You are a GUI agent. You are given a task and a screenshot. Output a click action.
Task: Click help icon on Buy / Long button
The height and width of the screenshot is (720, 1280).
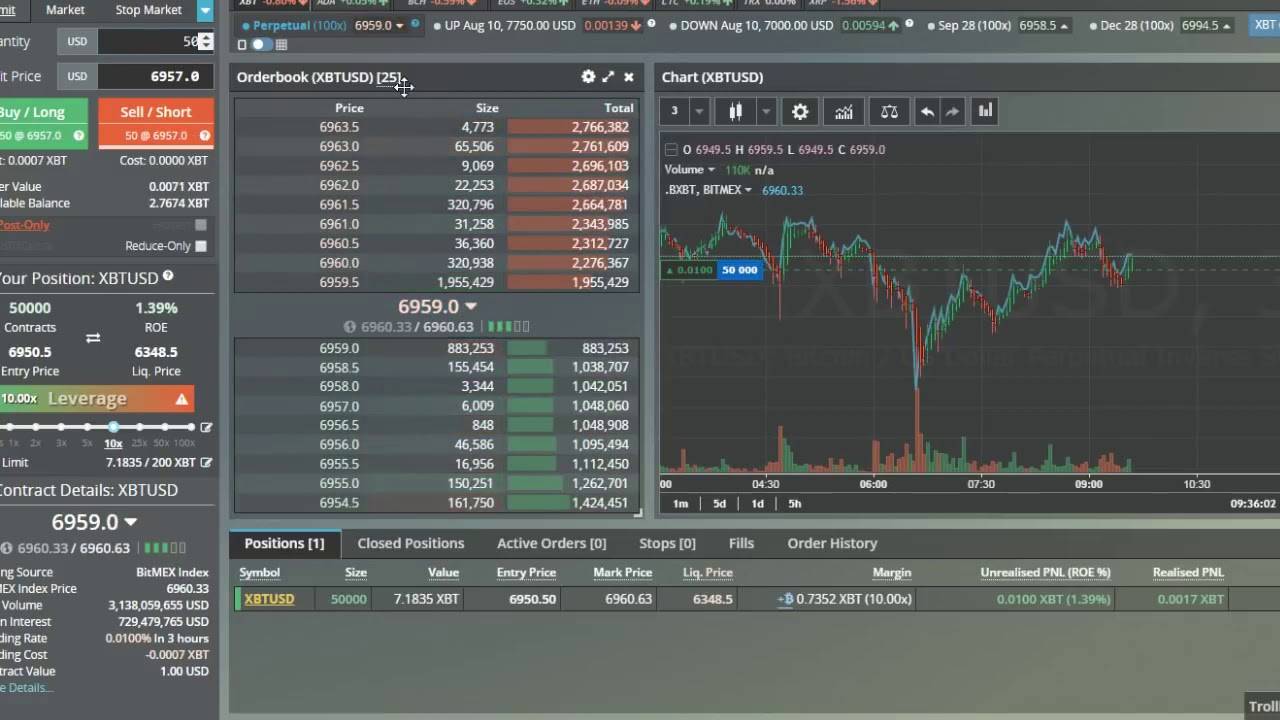pyautogui.click(x=79, y=136)
